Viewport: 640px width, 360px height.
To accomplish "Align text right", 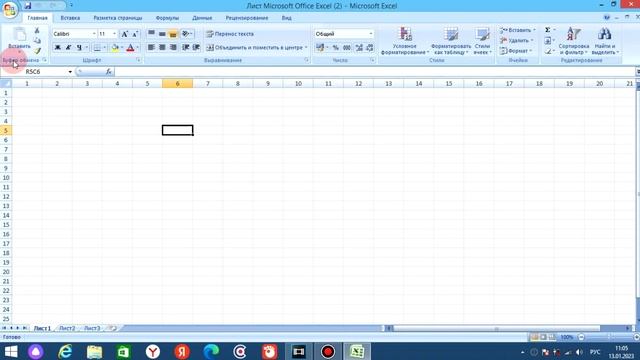I will pos(173,48).
